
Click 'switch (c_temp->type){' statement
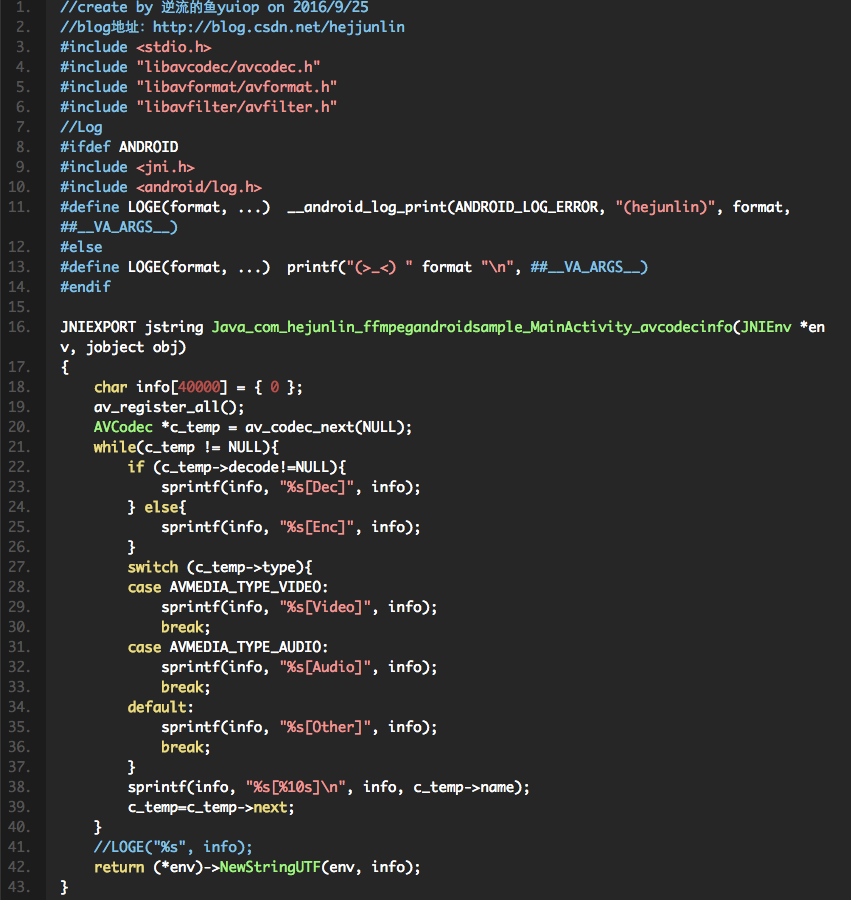(x=220, y=567)
